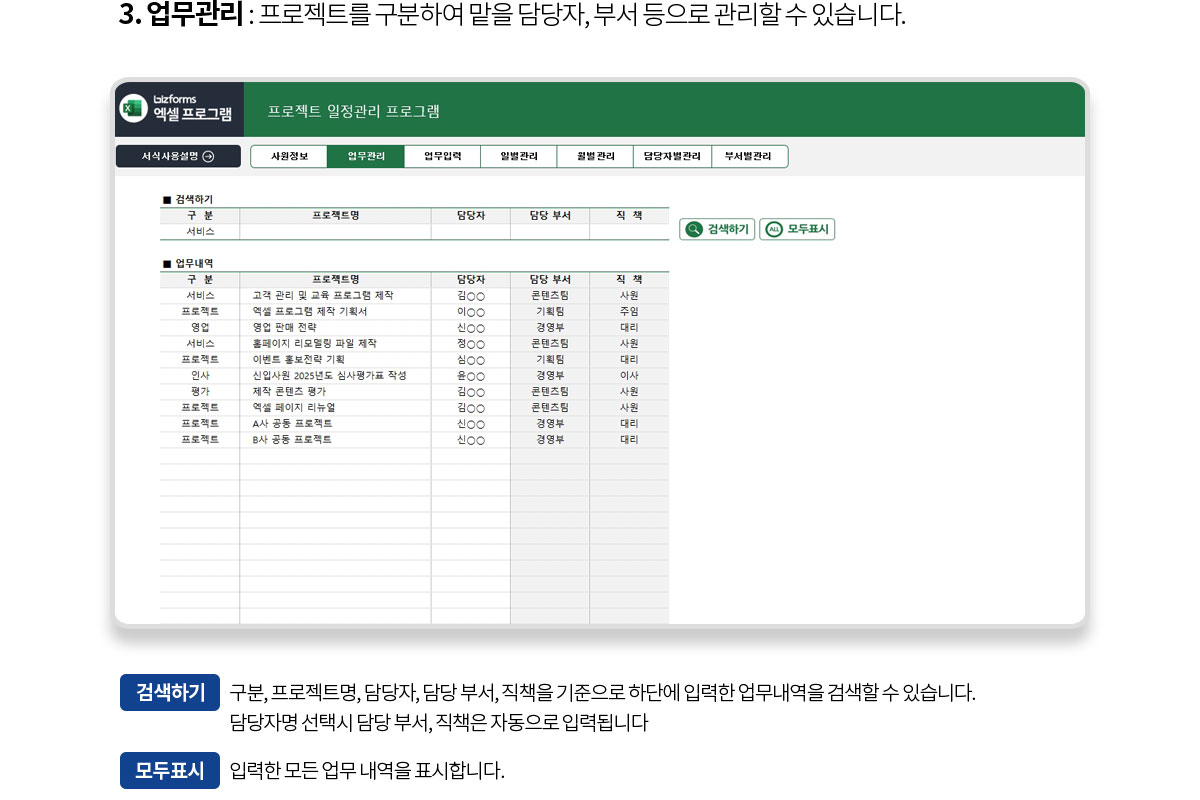Switch to the 사원정보 tab
The height and width of the screenshot is (800, 1200).
click(288, 157)
